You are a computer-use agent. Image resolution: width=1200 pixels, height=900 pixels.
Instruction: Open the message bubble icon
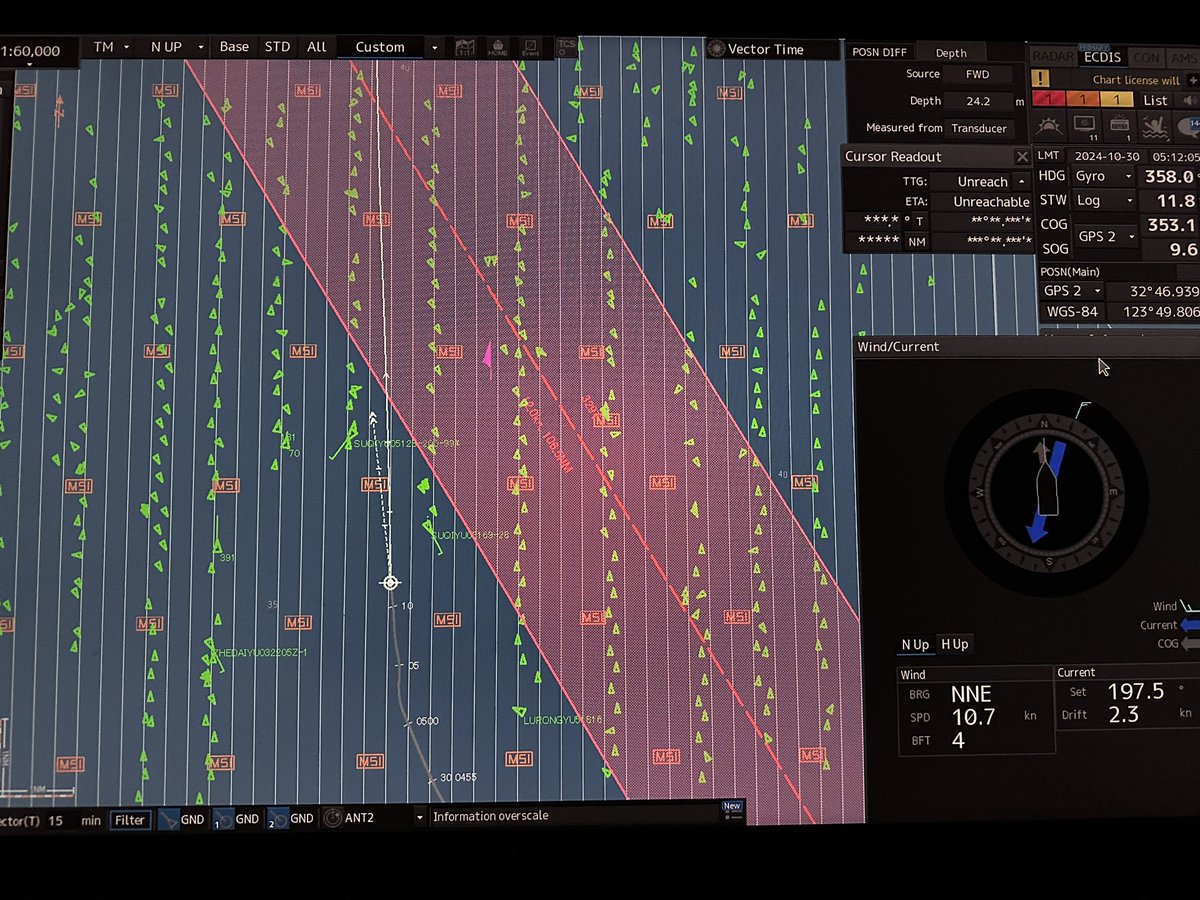tap(1189, 125)
